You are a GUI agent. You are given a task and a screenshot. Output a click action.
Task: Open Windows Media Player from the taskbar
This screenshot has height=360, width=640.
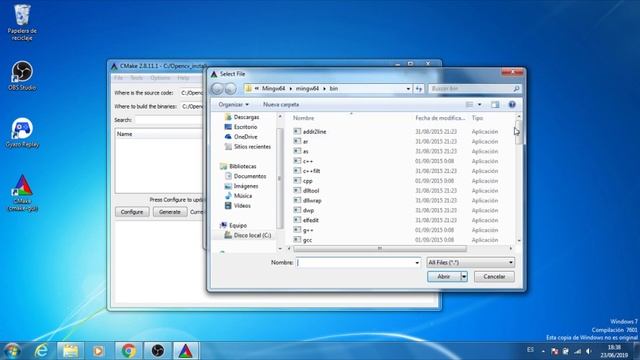point(98,351)
